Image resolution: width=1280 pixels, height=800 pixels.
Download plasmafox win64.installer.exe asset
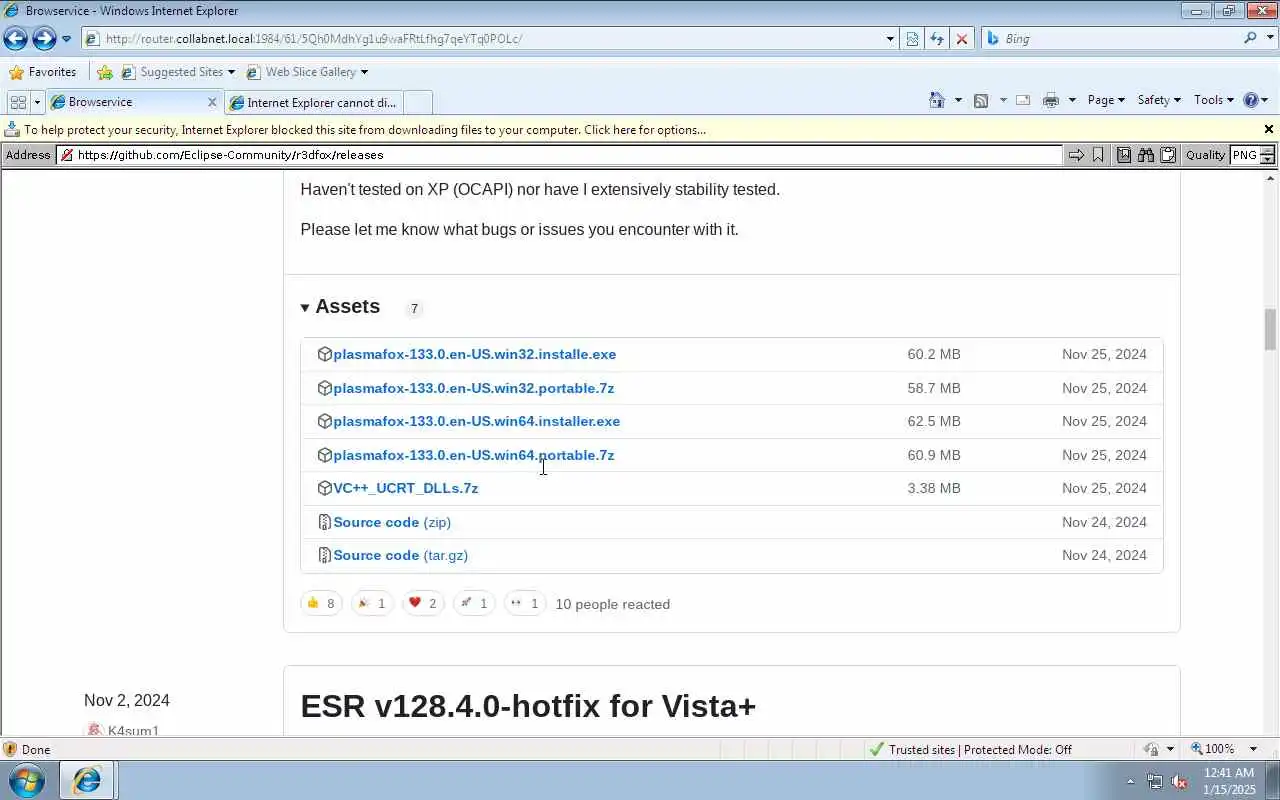click(x=476, y=421)
